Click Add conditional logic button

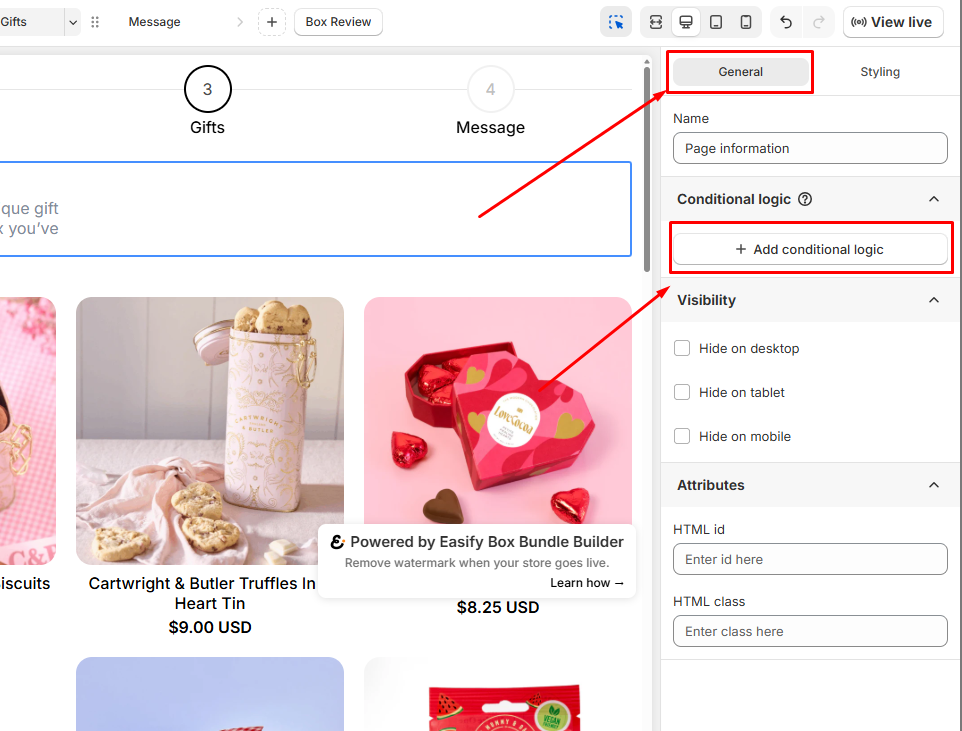coord(809,249)
